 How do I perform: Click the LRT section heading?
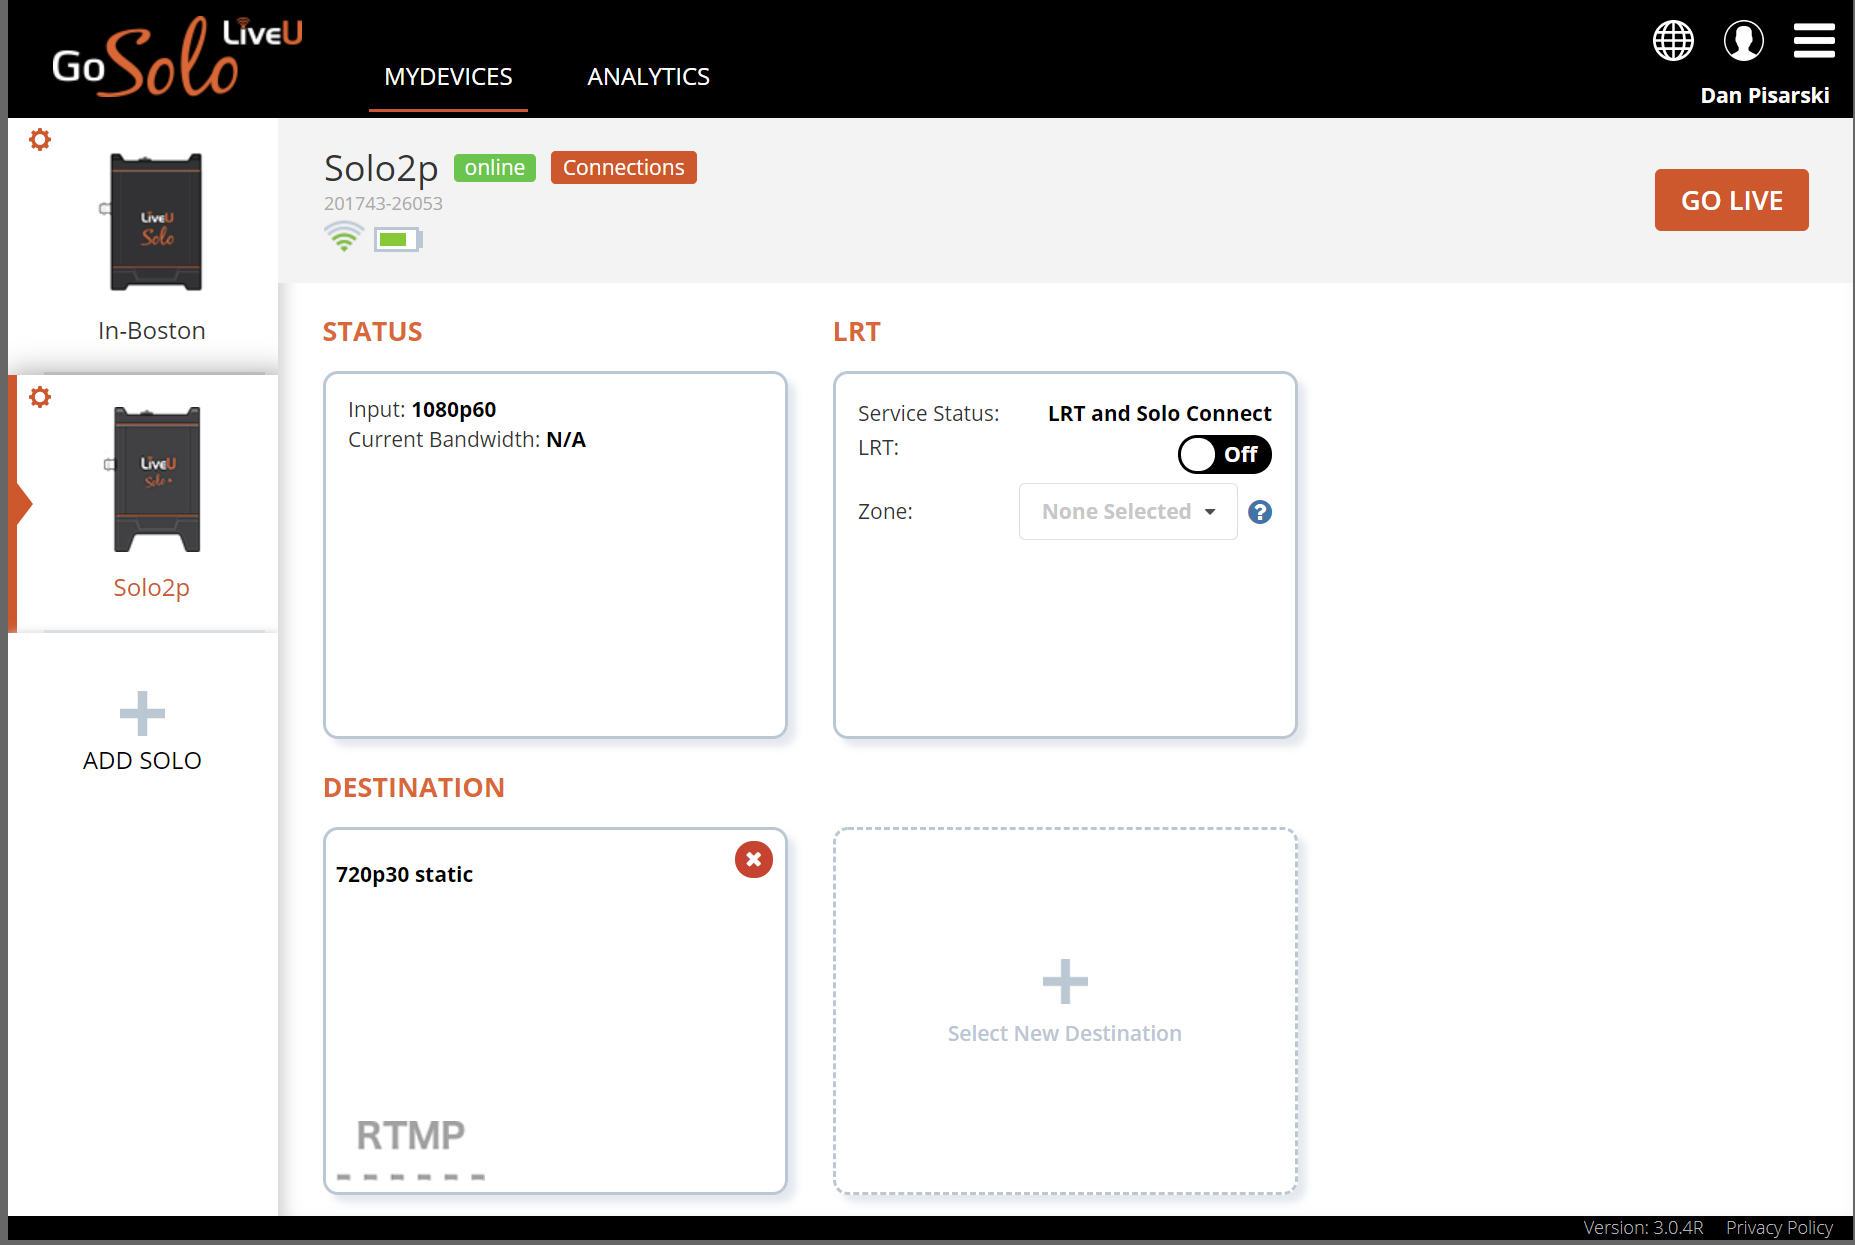(x=857, y=332)
